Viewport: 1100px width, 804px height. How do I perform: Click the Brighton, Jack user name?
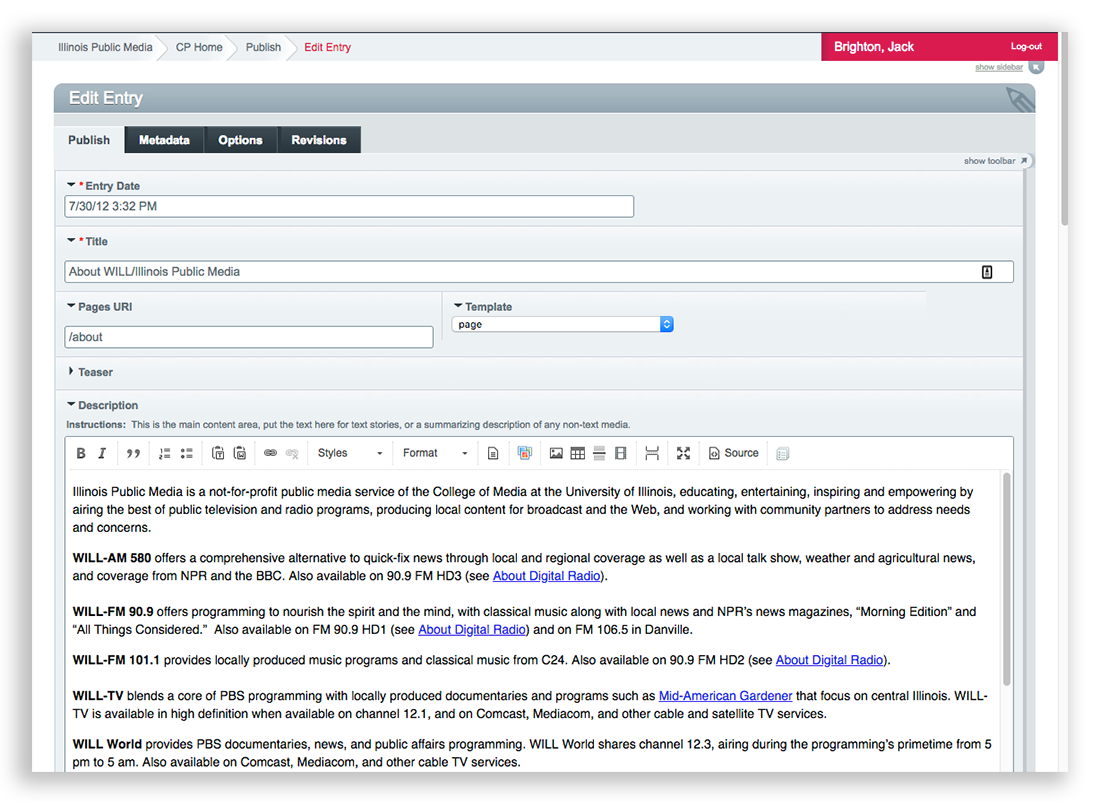point(874,47)
